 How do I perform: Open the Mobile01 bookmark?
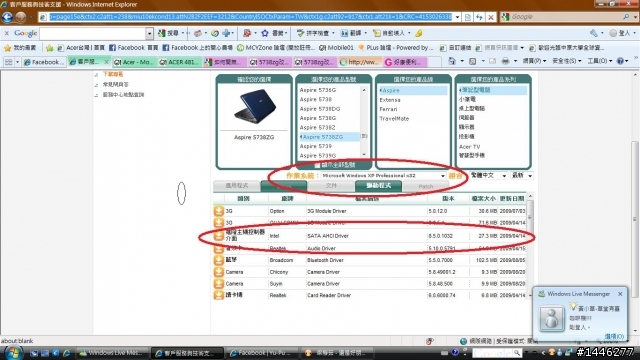pos(336,48)
